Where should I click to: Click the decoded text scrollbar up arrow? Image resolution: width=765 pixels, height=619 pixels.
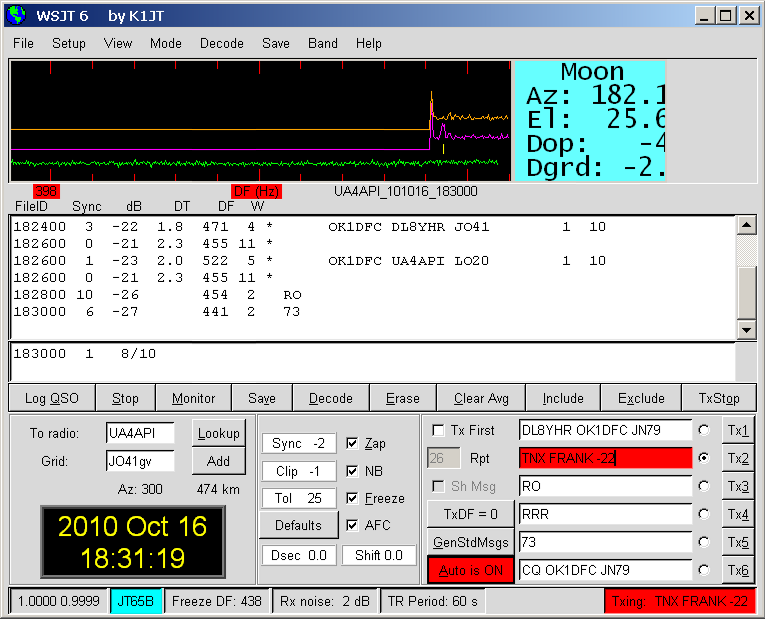[746, 225]
